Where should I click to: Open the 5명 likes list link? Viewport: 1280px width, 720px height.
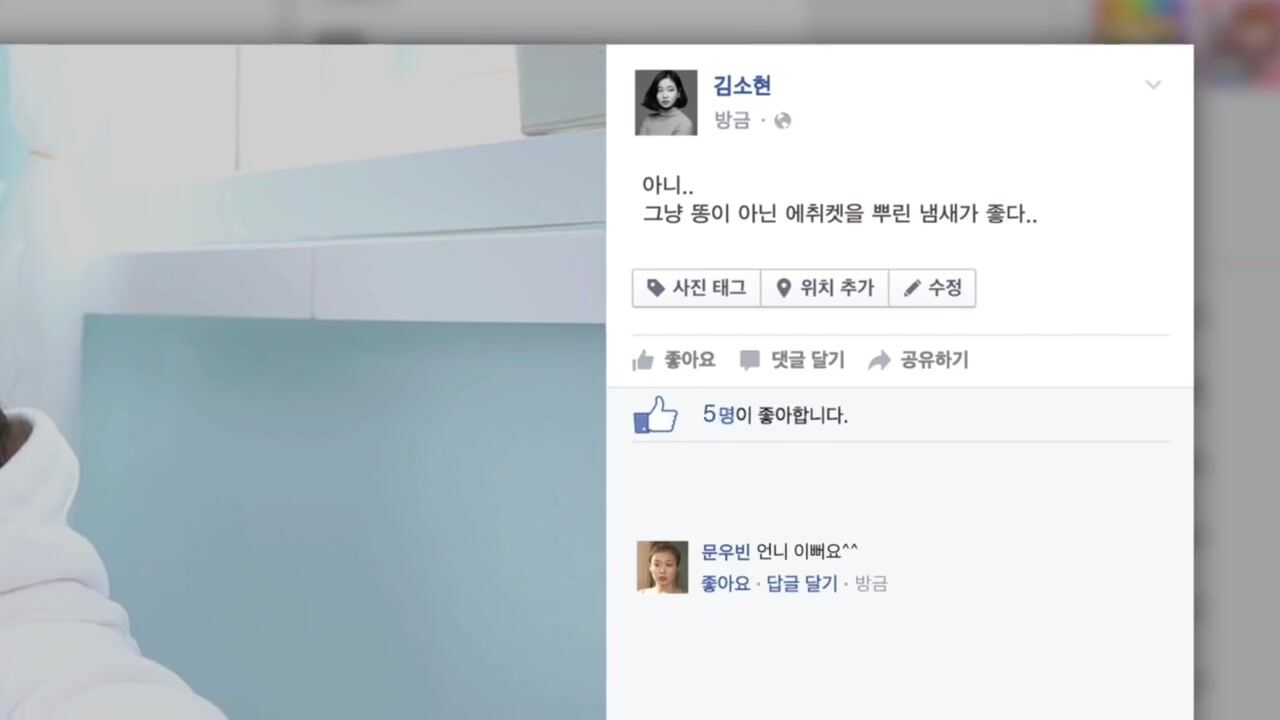718,415
